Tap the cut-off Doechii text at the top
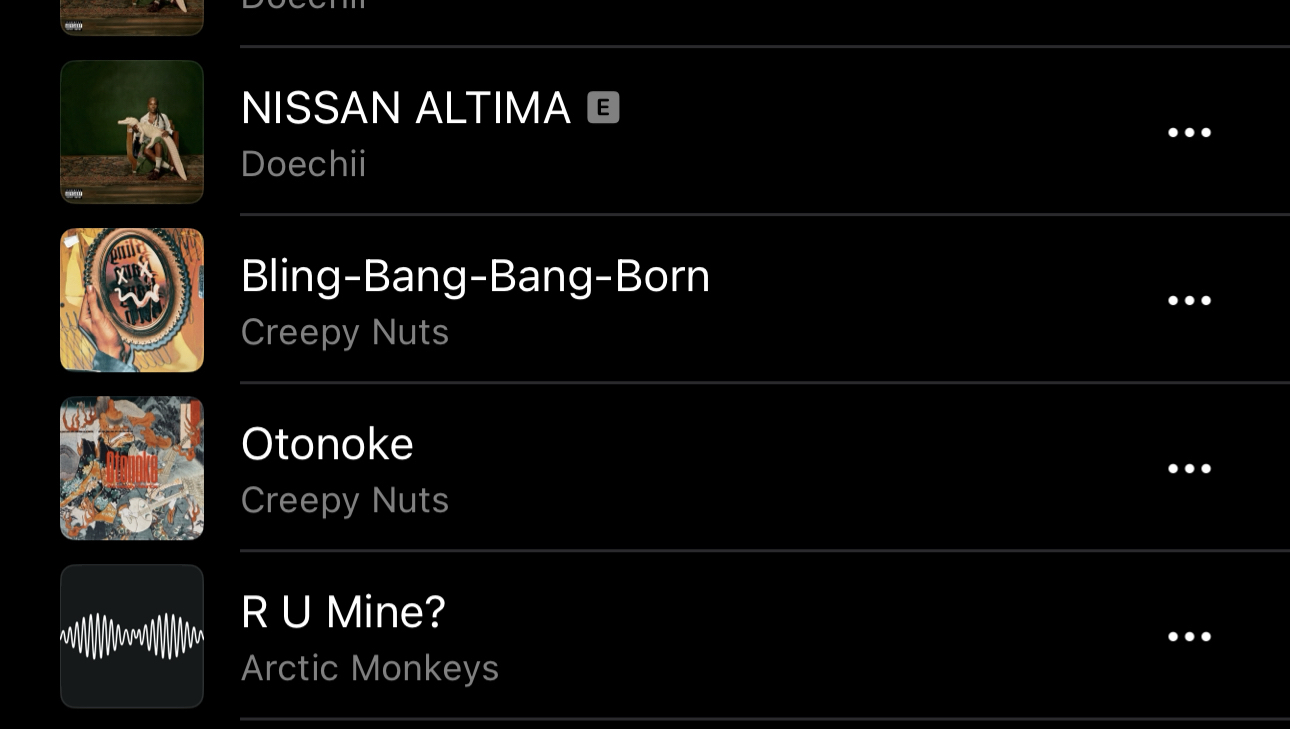The image size is (1290, 729). click(303, 6)
